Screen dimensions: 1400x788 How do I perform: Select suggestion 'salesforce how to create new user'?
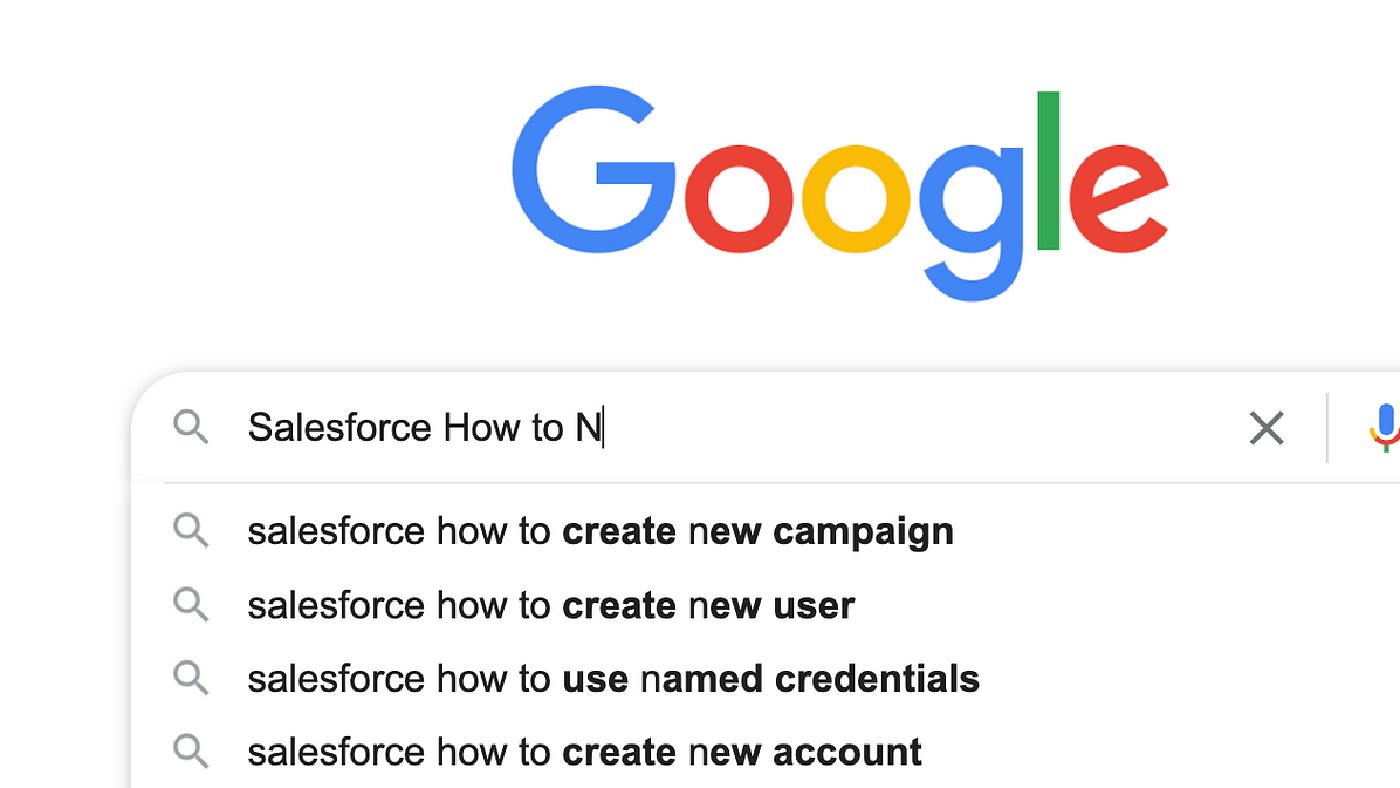point(552,605)
